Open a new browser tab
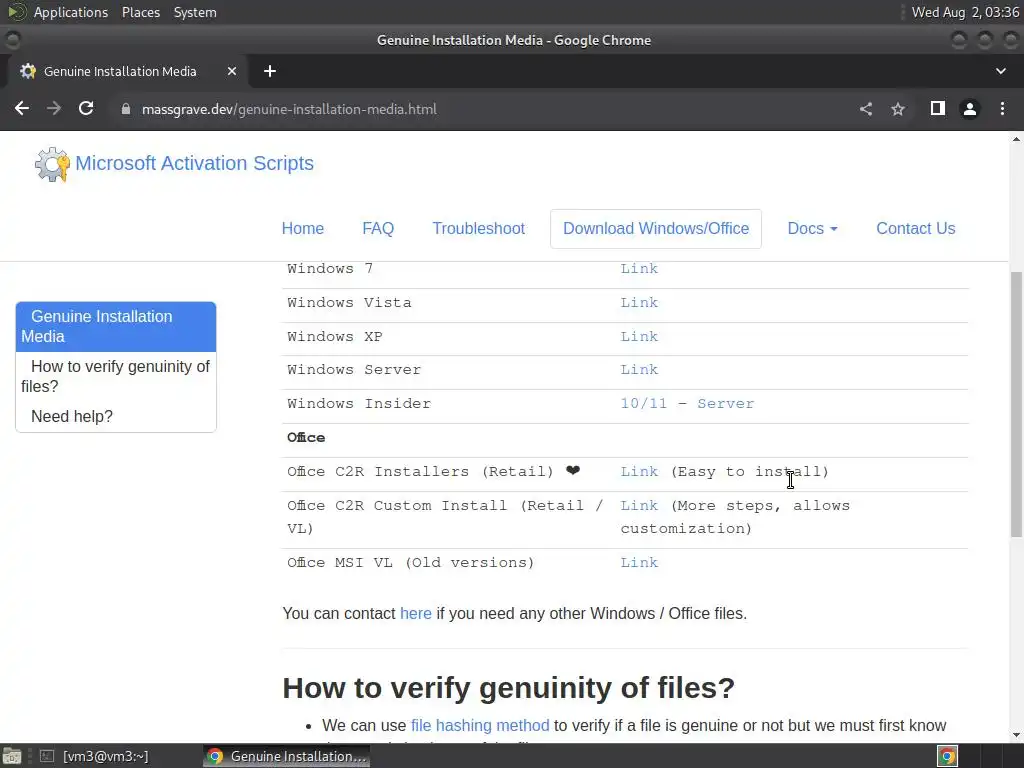The width and height of the screenshot is (1024, 768). click(270, 71)
